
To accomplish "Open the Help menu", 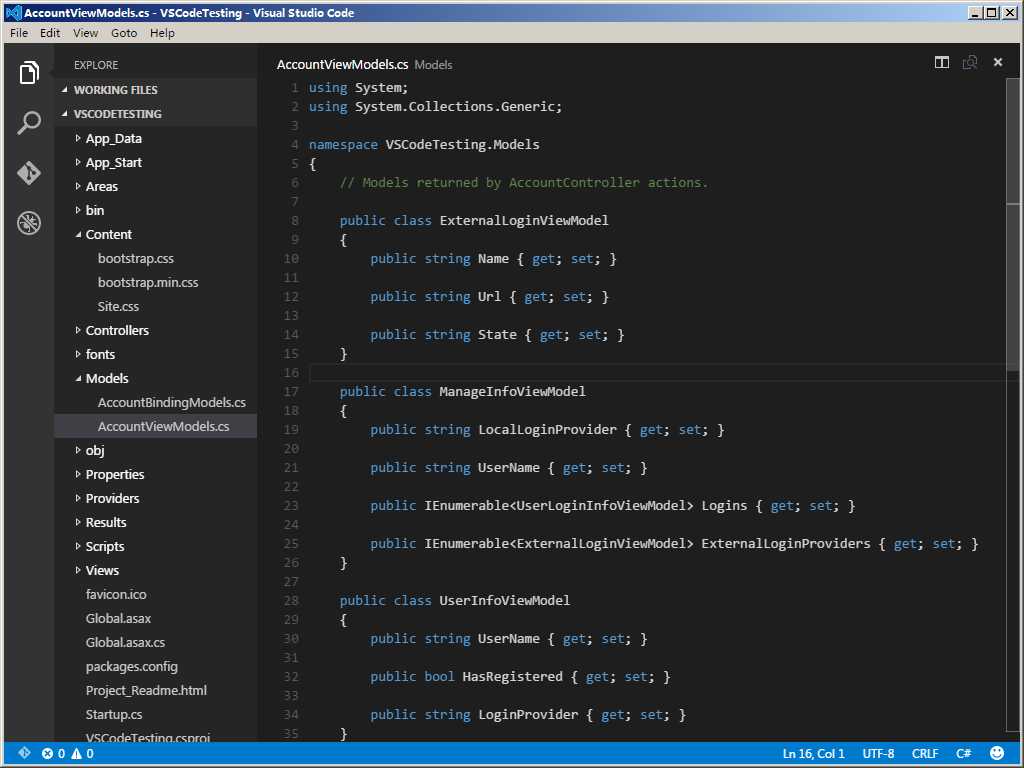I will tap(162, 33).
